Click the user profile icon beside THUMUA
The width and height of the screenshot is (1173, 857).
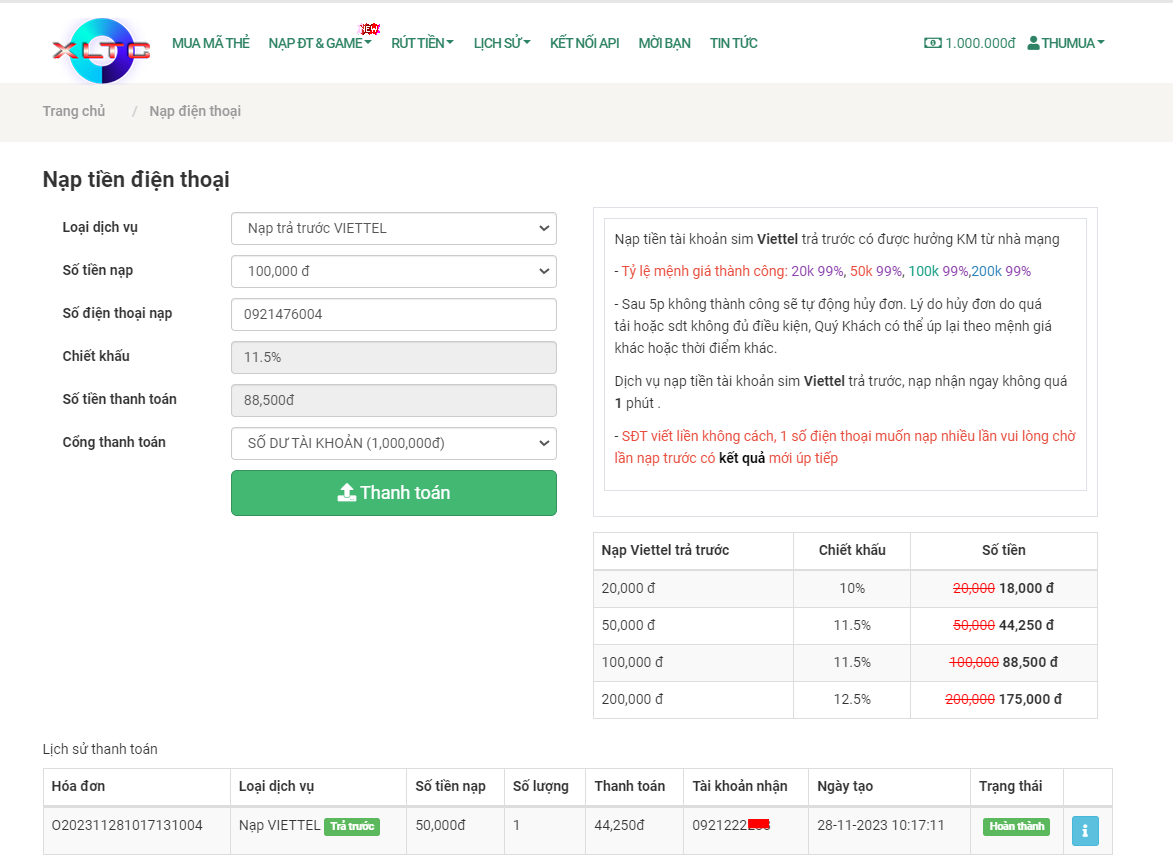(x=1033, y=43)
